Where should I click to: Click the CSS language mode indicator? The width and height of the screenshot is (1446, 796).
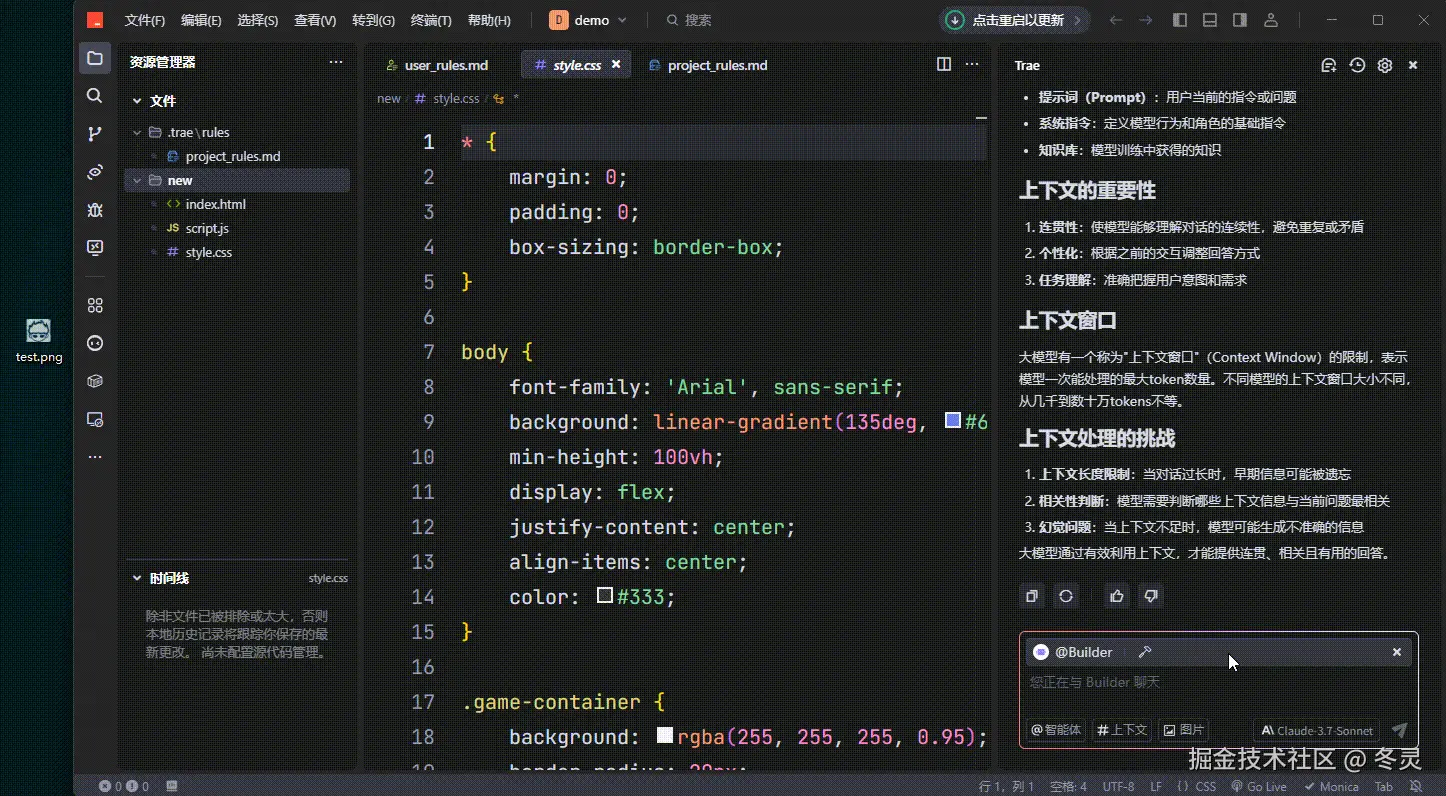click(1197, 786)
